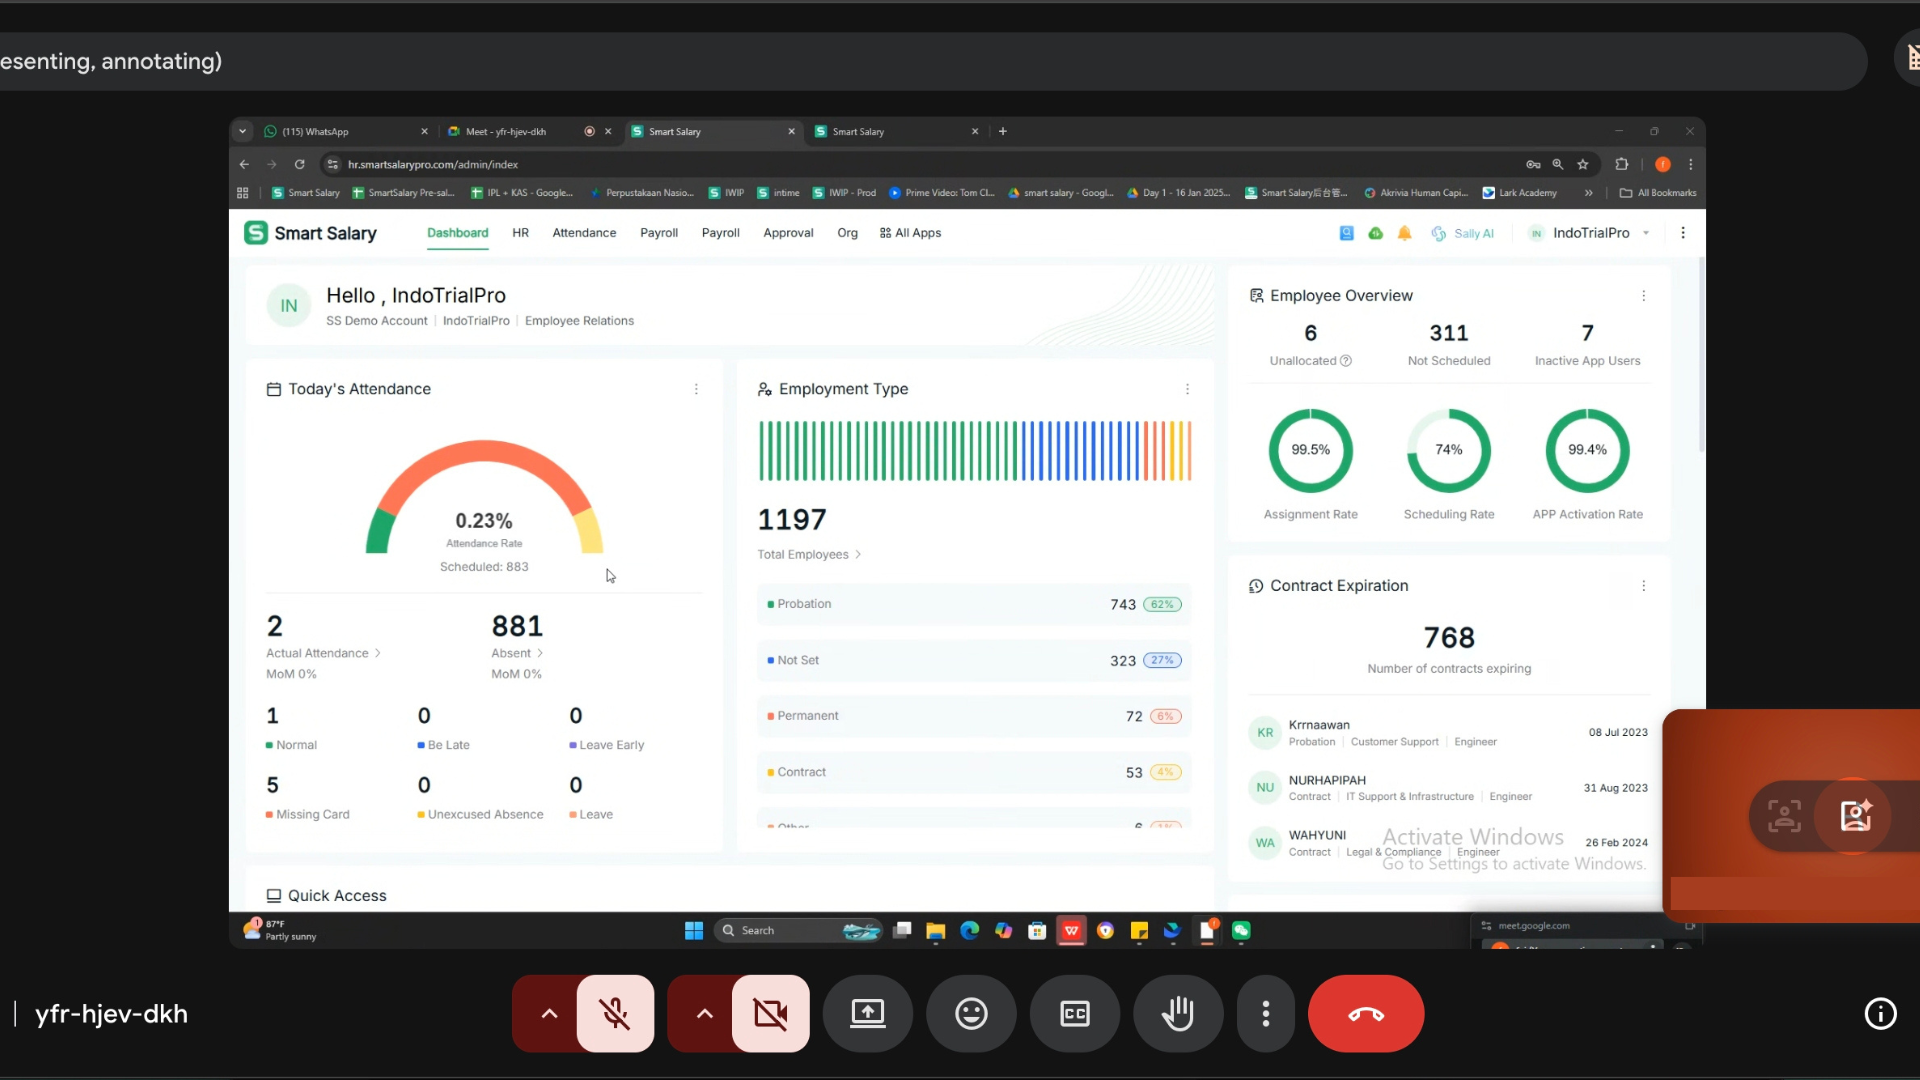
Task: Toggle the muted microphone button
Action: 615,1014
